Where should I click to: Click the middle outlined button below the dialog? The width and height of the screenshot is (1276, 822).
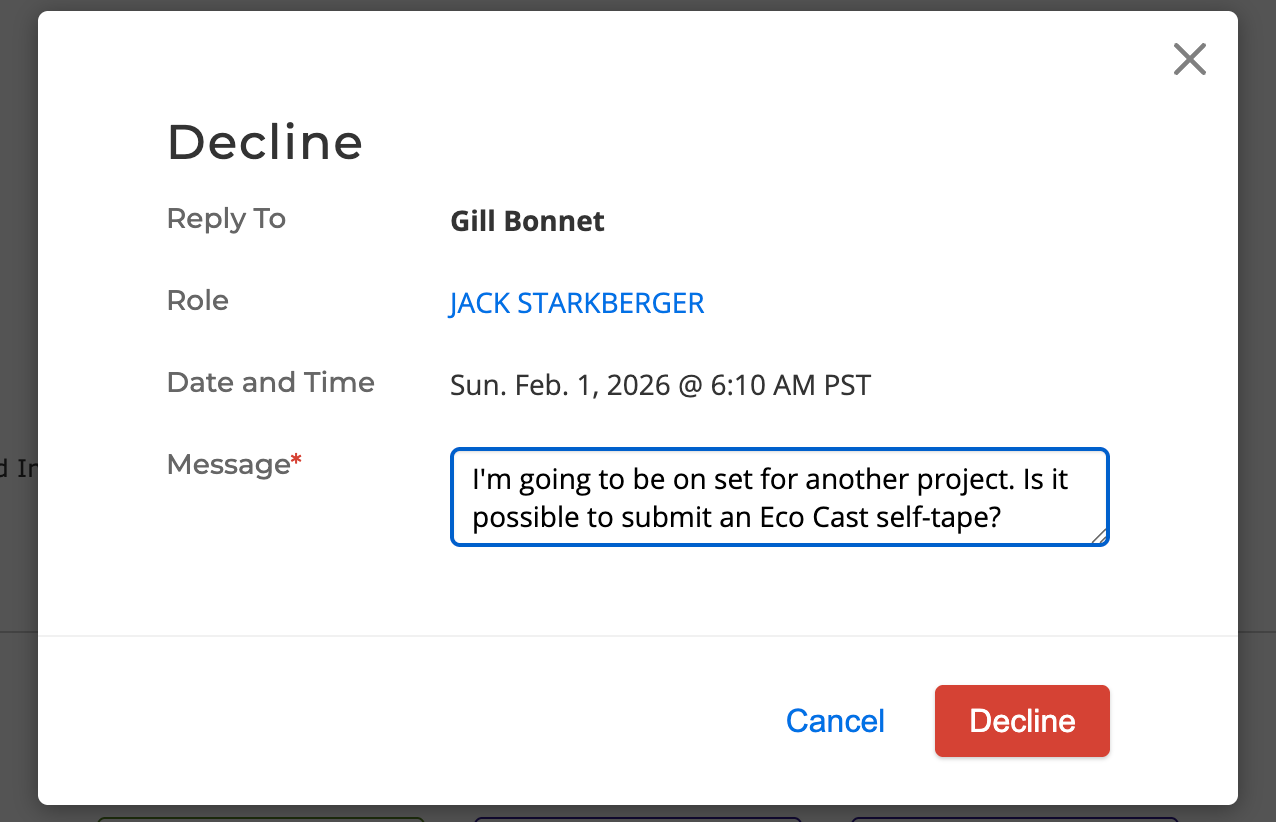coord(637,819)
